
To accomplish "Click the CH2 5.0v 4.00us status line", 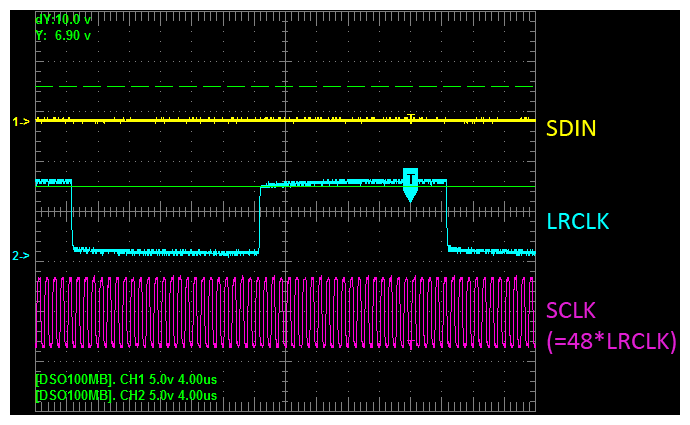I will click(126, 395).
